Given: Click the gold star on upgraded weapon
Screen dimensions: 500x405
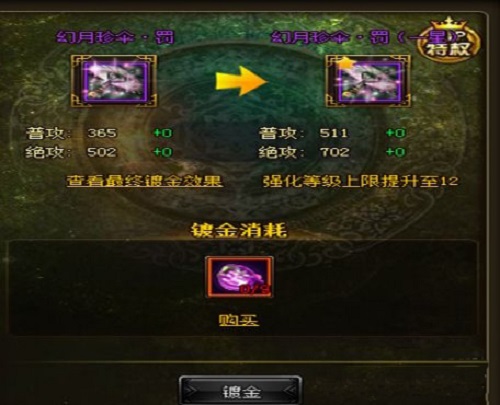Looking at the screenshot, I should [346, 63].
